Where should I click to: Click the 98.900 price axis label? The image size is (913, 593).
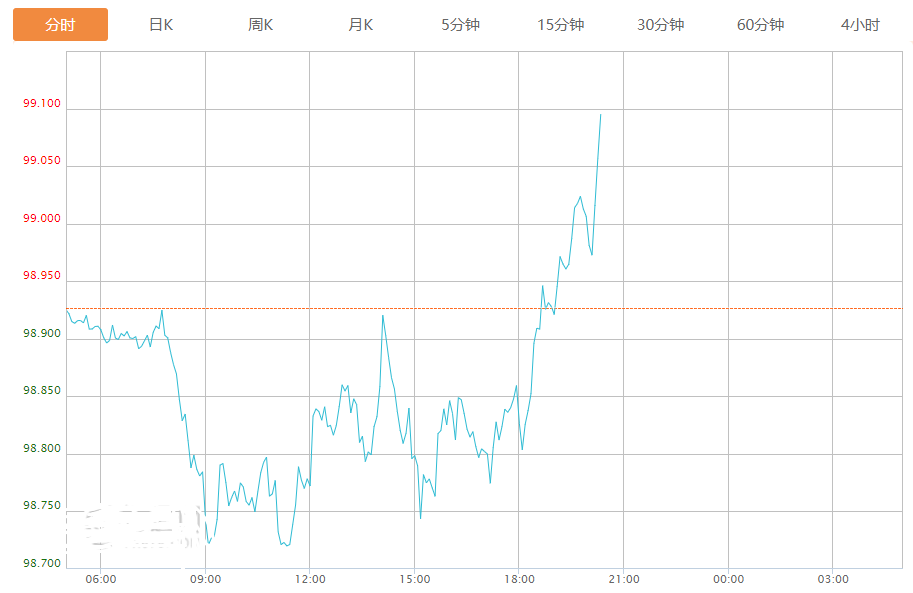point(42,334)
